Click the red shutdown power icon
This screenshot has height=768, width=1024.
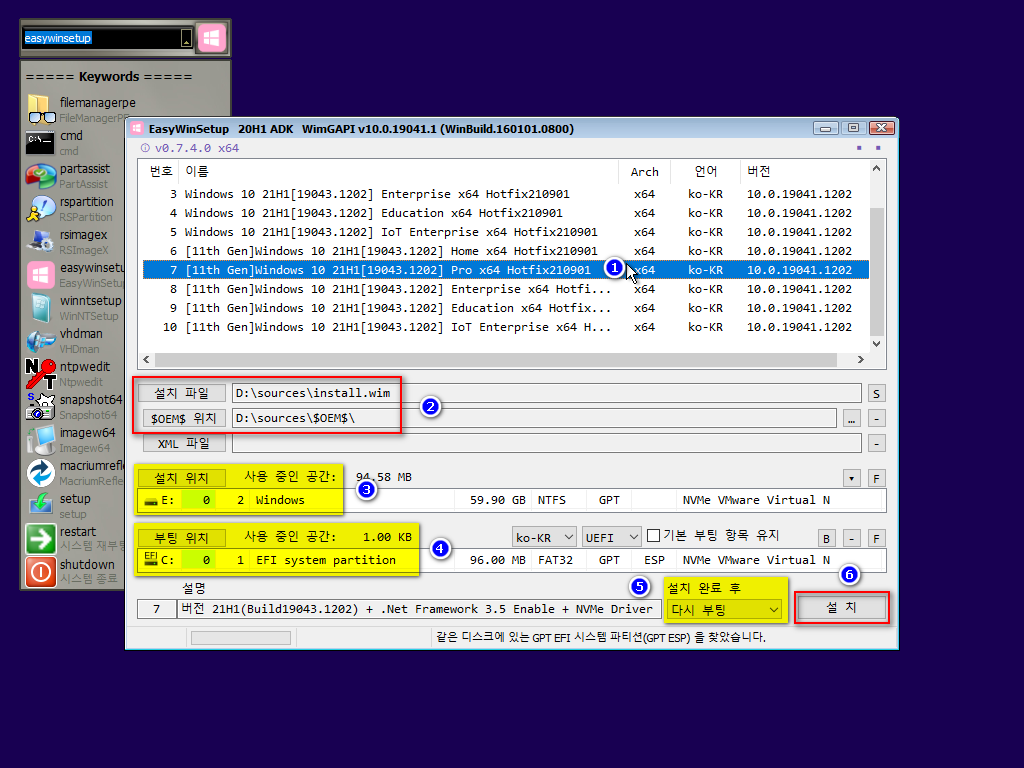click(x=40, y=572)
